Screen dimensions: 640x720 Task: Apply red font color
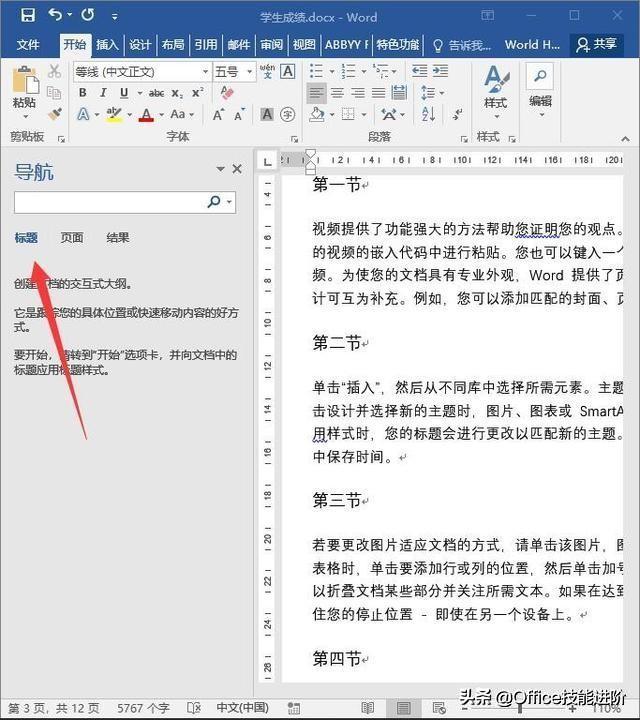(146, 114)
